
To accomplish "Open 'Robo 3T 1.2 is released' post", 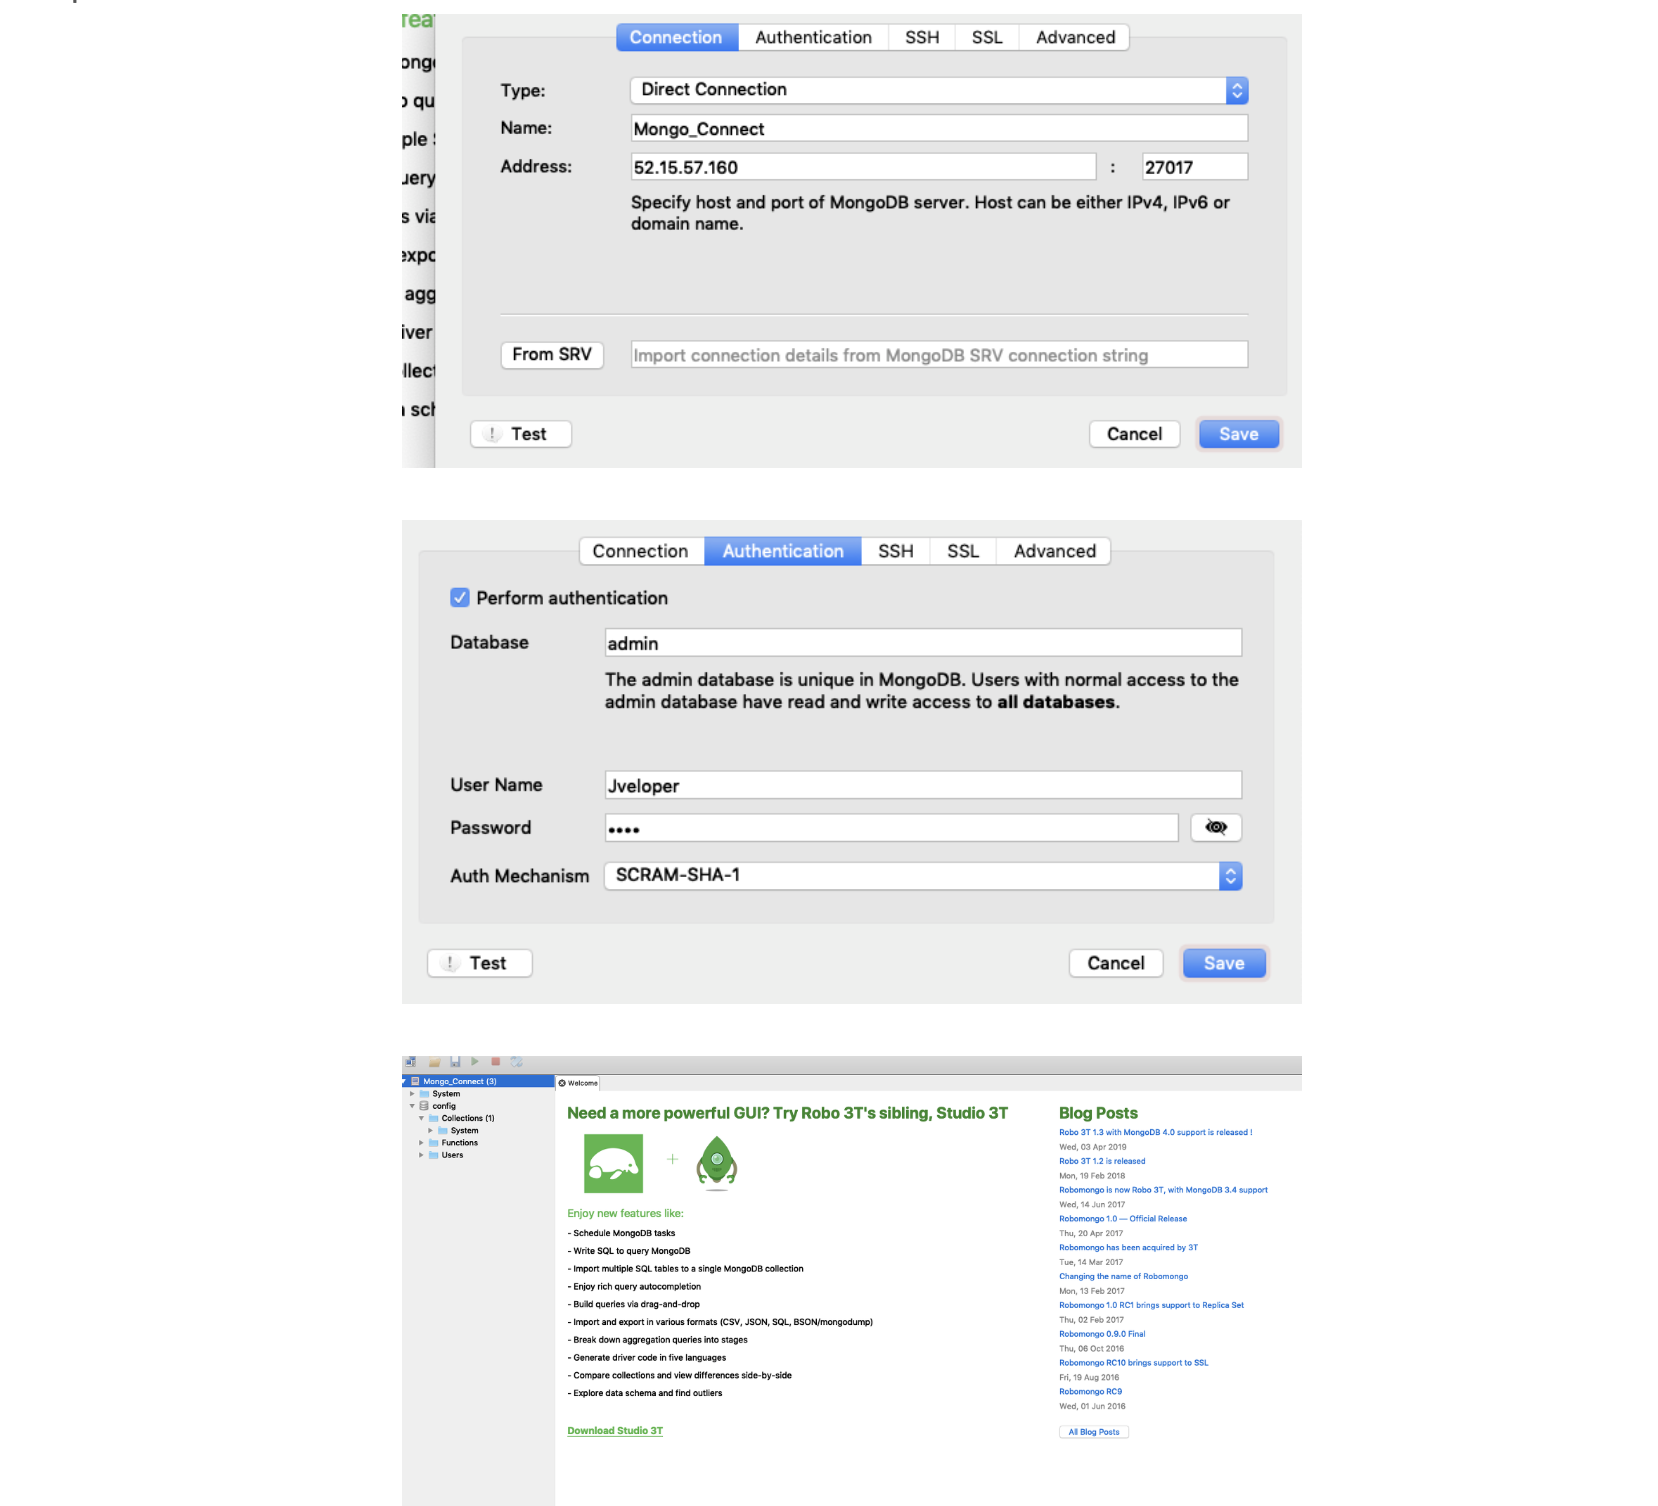I will [1102, 1161].
